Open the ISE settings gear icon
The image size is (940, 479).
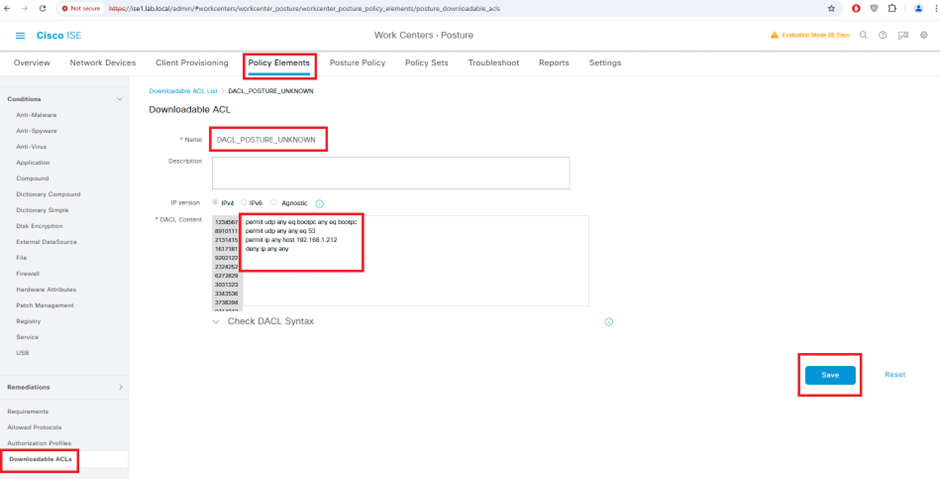pos(924,35)
